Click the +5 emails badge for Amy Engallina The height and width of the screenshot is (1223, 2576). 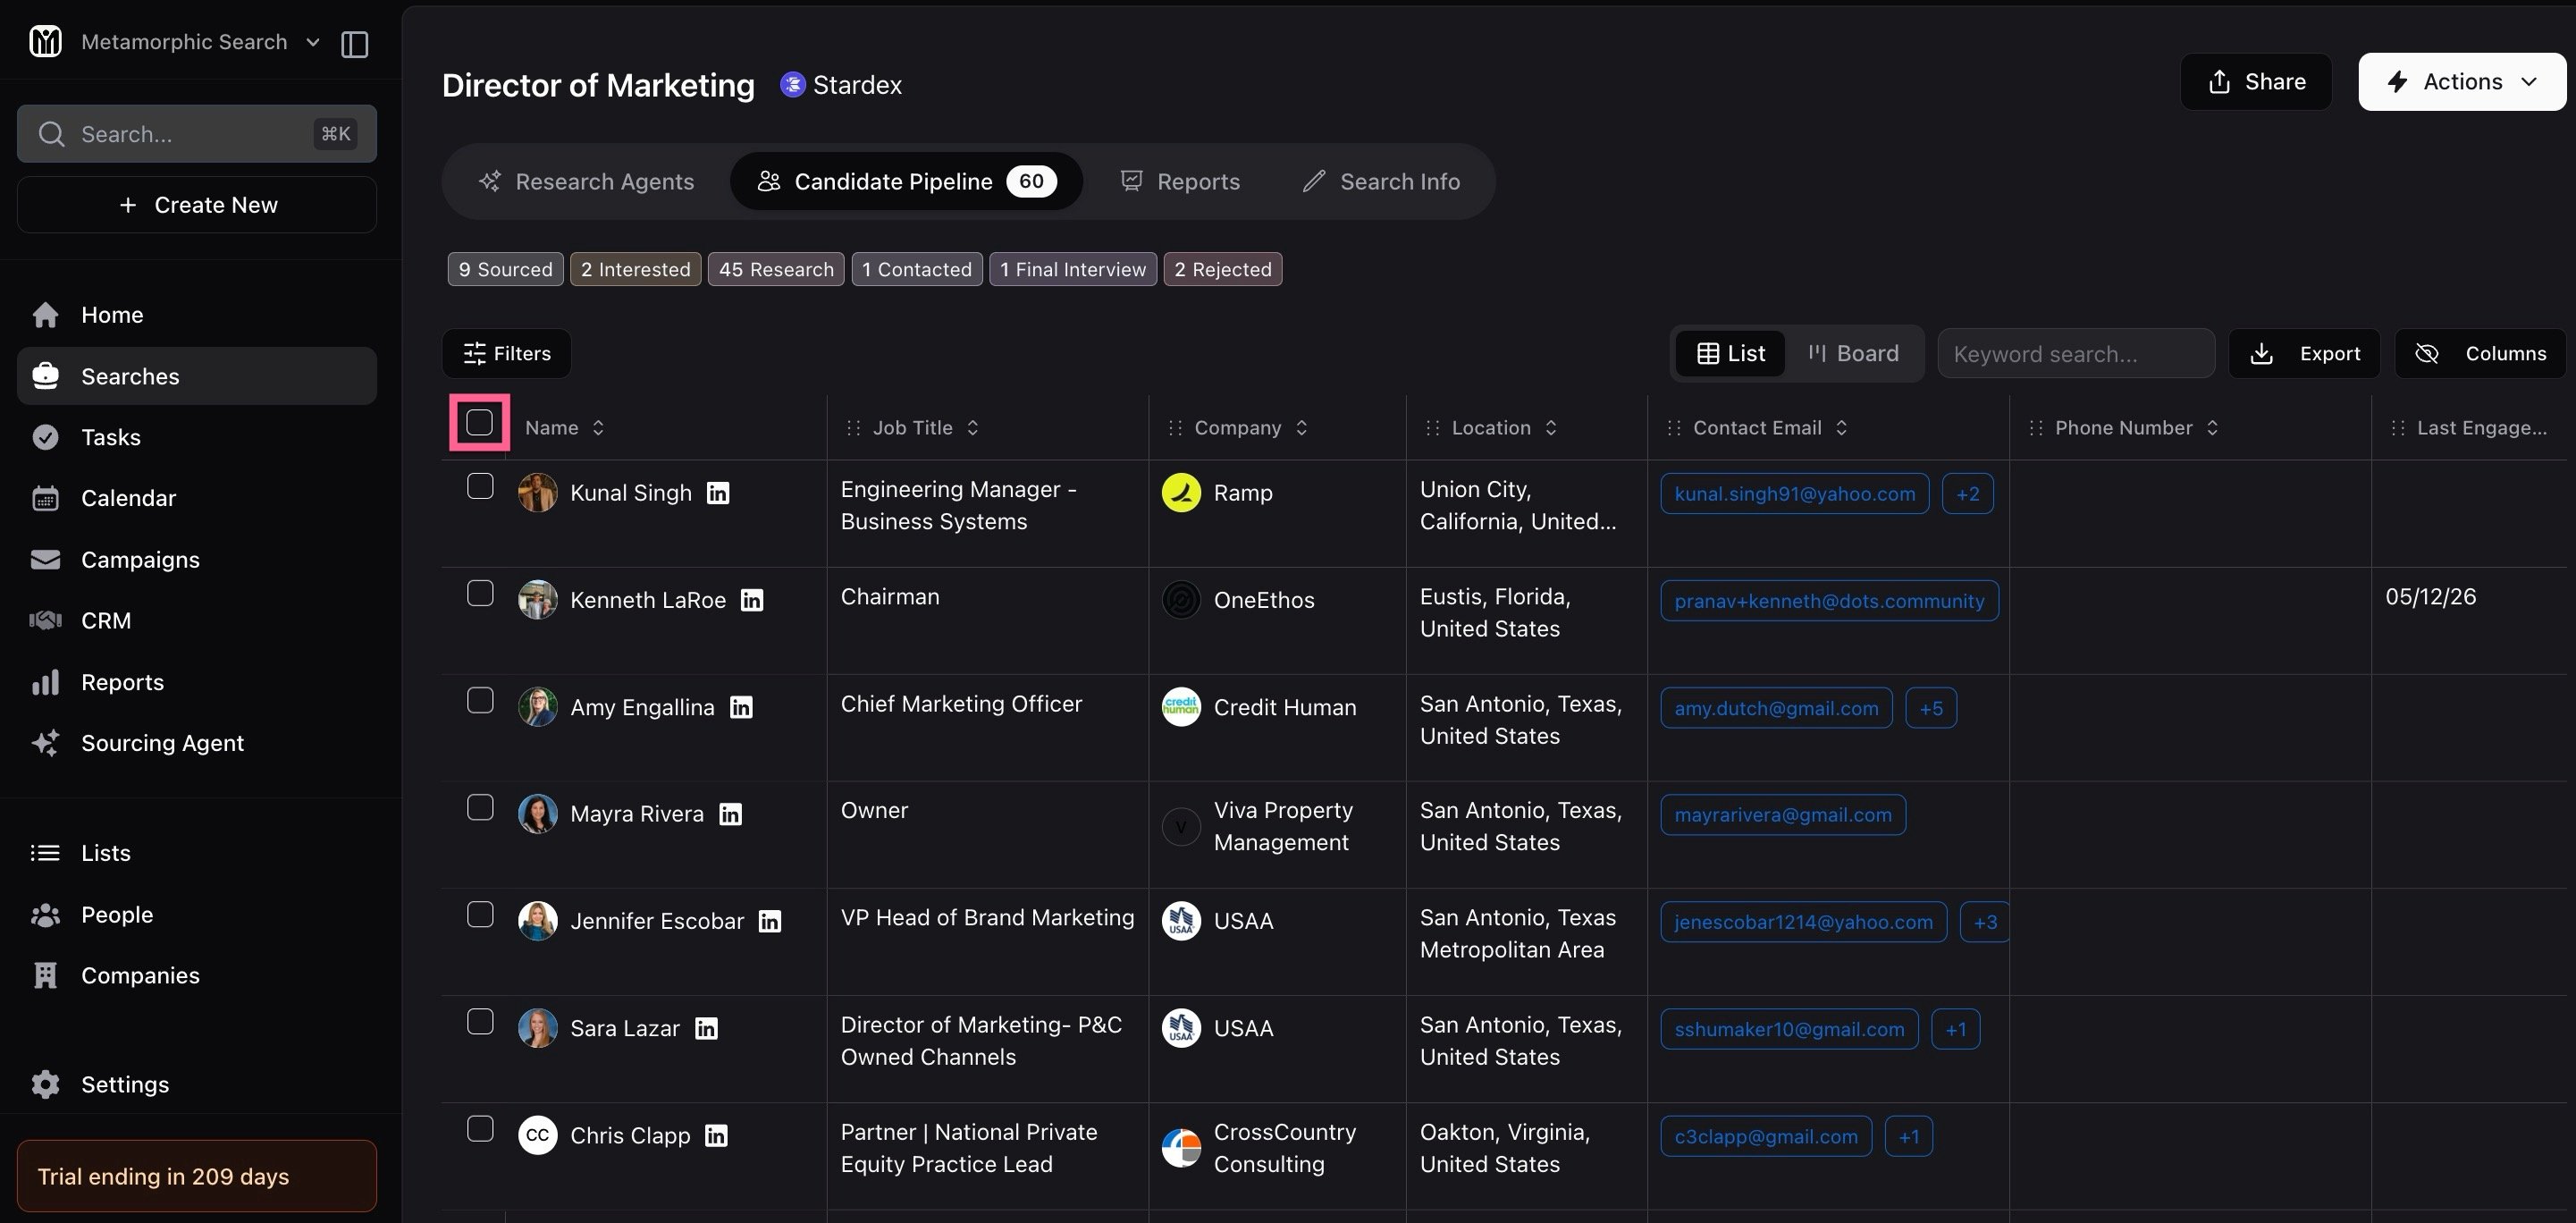pyautogui.click(x=1931, y=708)
